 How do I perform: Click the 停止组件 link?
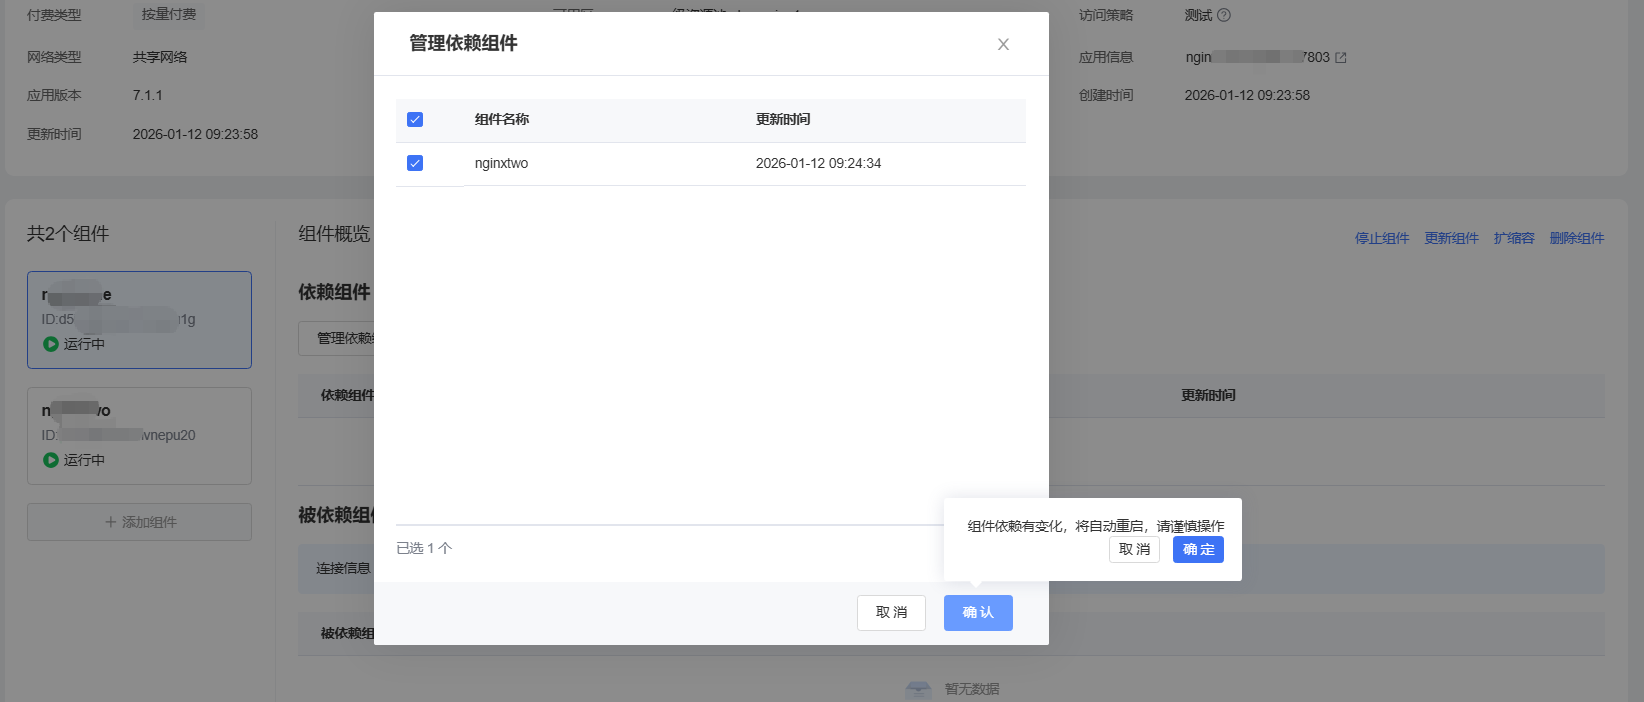1381,238
